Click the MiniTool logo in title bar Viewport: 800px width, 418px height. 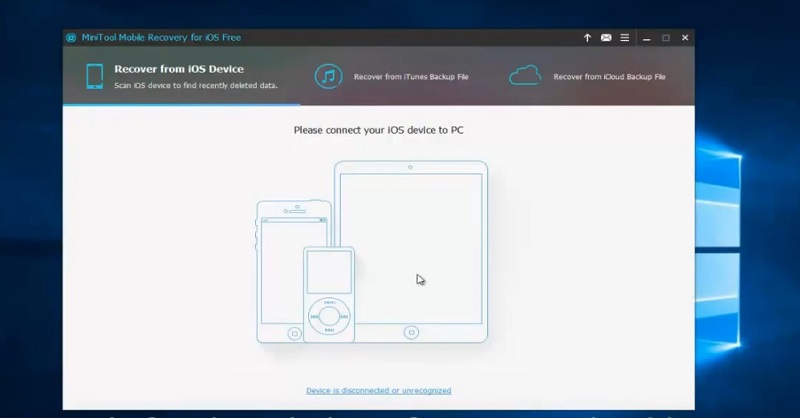71,38
